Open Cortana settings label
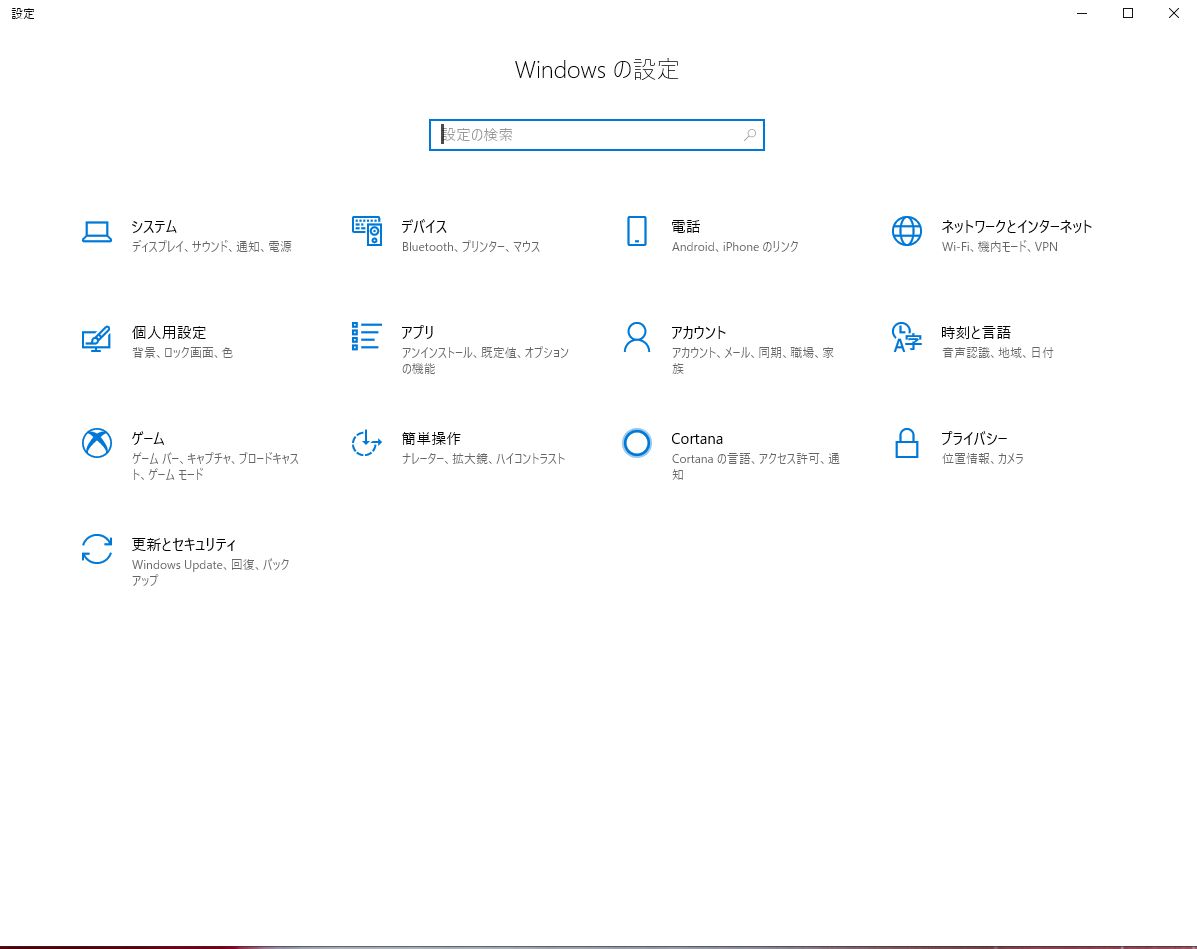Screen dimensions: 1197x949 tap(697, 439)
